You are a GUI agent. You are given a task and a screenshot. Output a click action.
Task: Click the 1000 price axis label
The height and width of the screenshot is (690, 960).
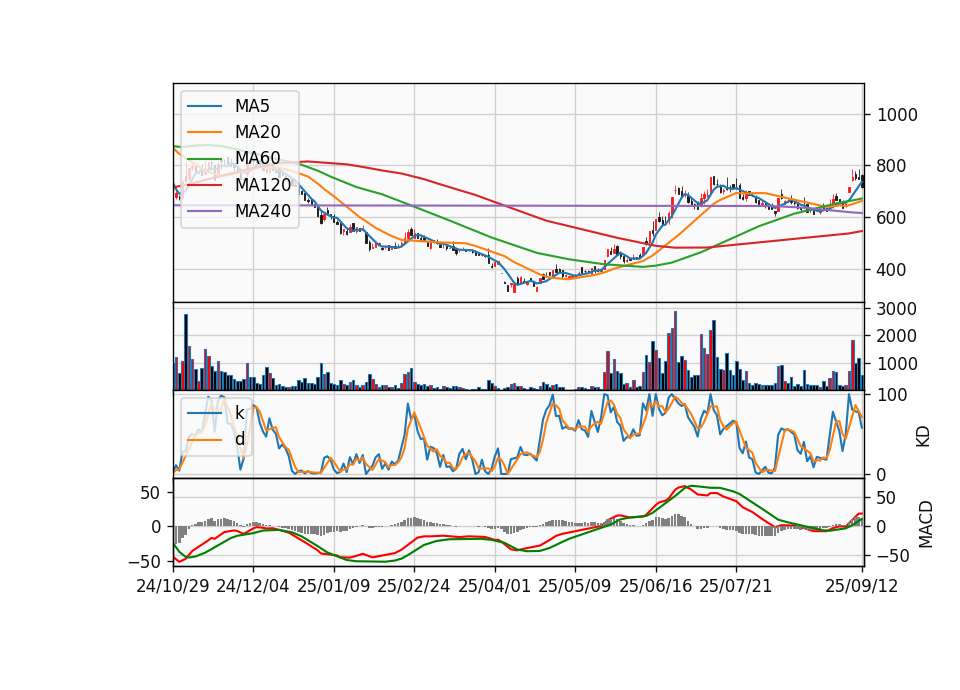pos(898,115)
